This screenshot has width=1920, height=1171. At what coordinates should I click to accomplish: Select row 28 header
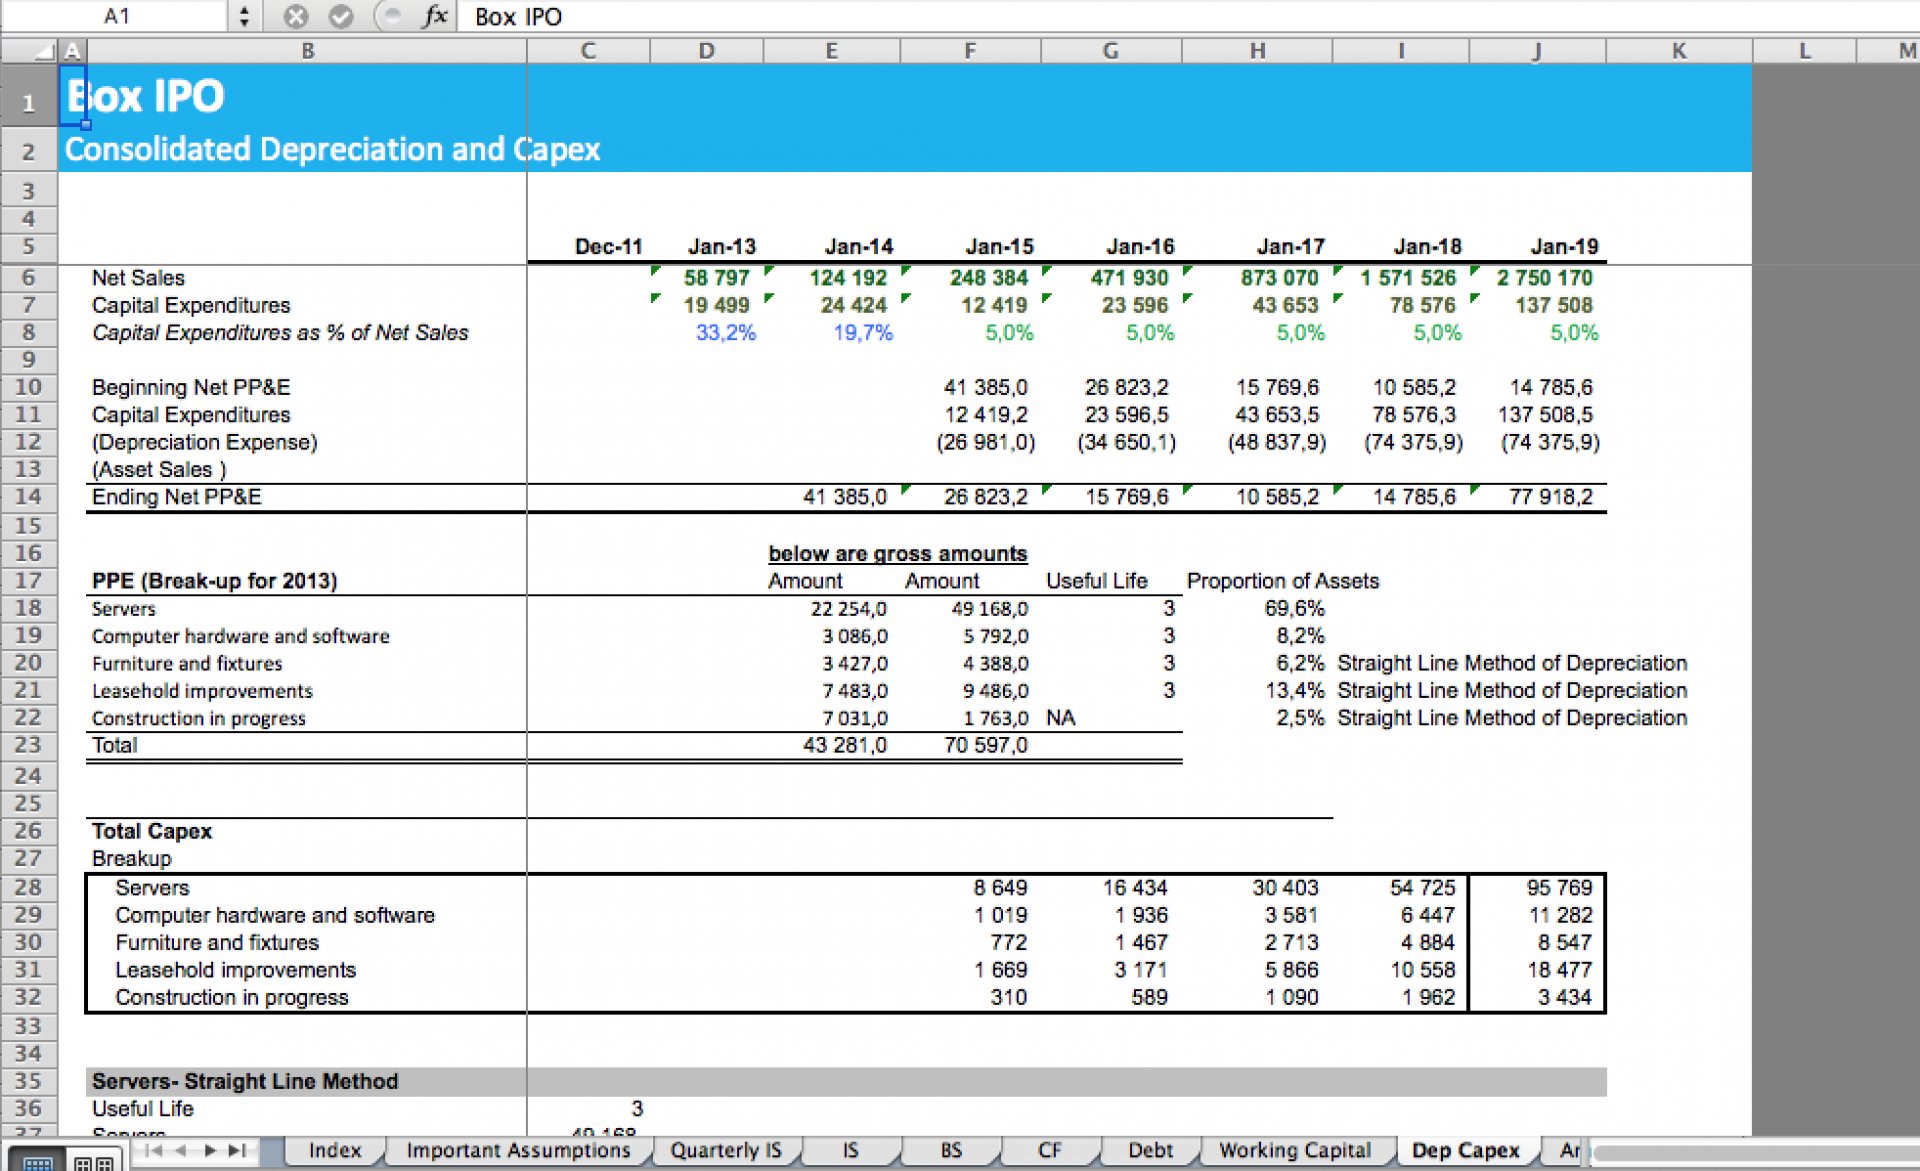(x=28, y=888)
